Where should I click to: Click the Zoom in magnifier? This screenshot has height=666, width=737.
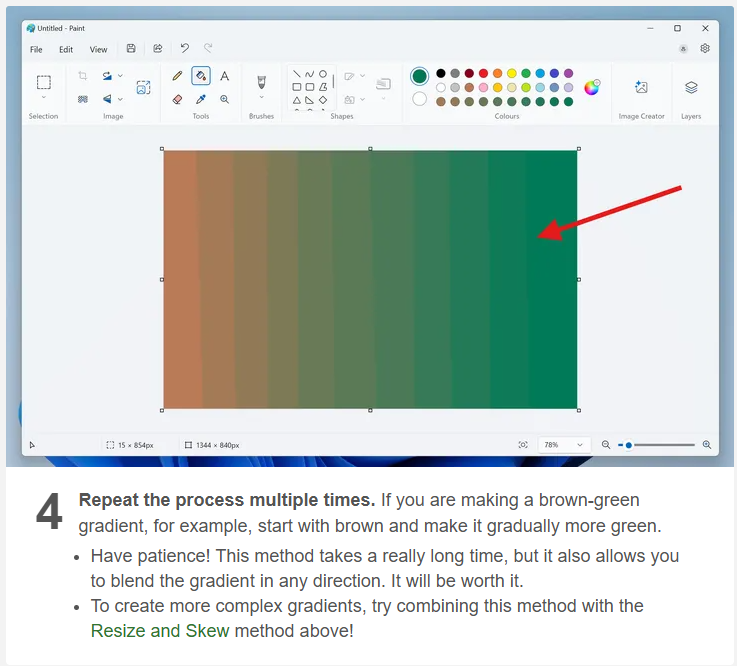pyautogui.click(x=706, y=445)
